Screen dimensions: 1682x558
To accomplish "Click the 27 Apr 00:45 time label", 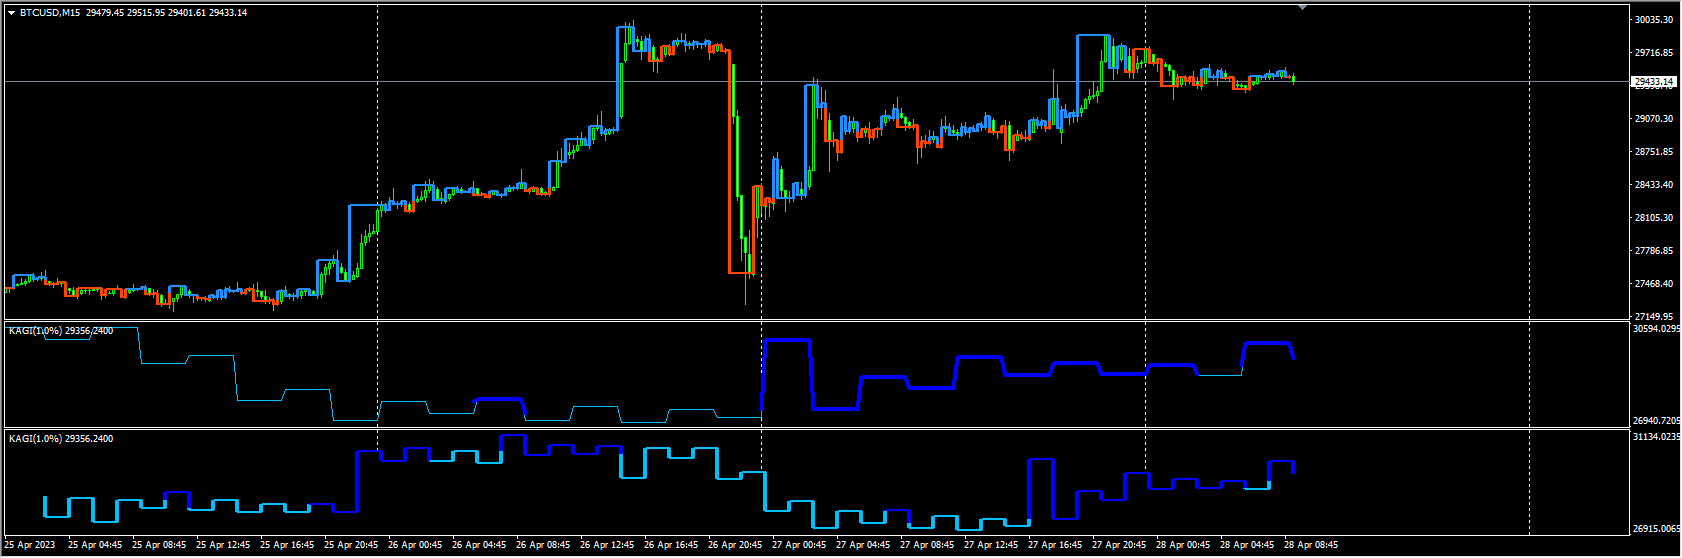I will click(x=799, y=546).
